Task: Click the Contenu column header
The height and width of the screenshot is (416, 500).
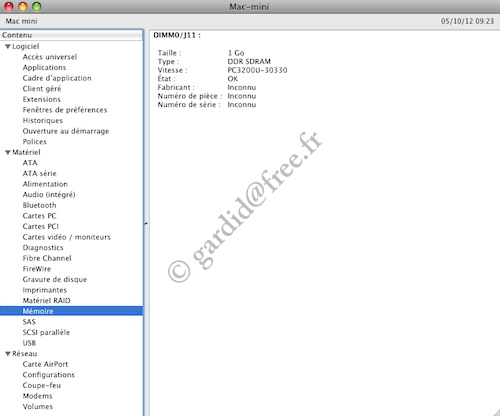Action: tap(71, 35)
